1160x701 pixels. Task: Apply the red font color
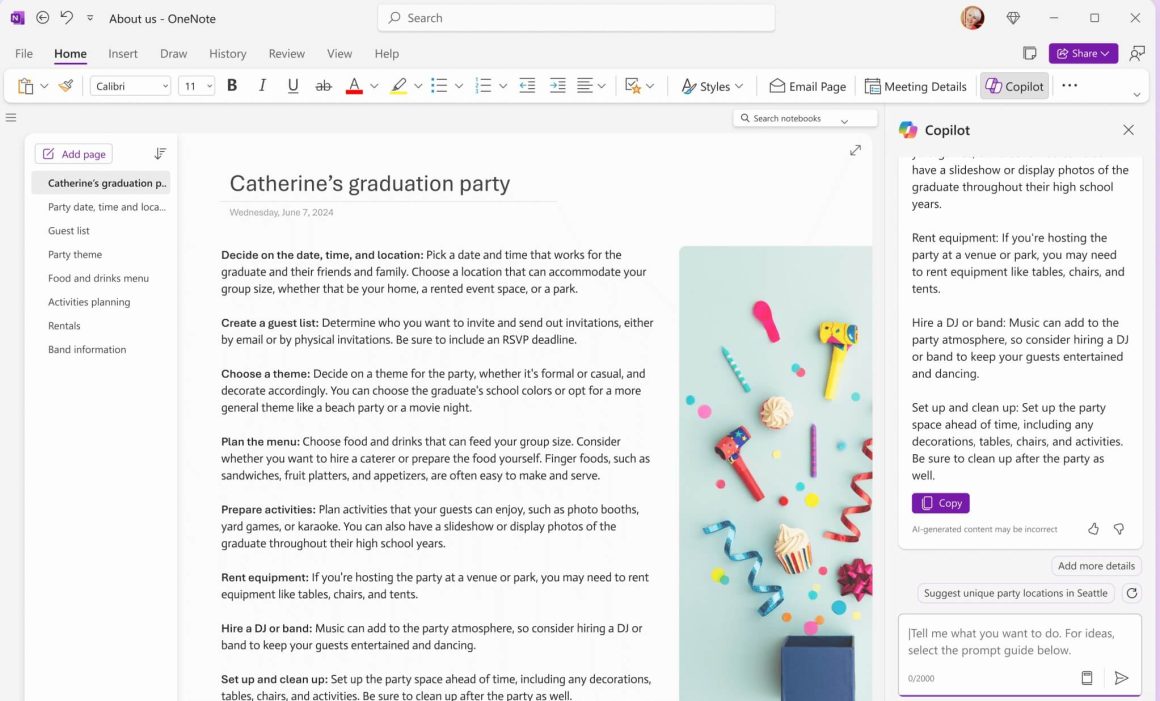pos(354,86)
